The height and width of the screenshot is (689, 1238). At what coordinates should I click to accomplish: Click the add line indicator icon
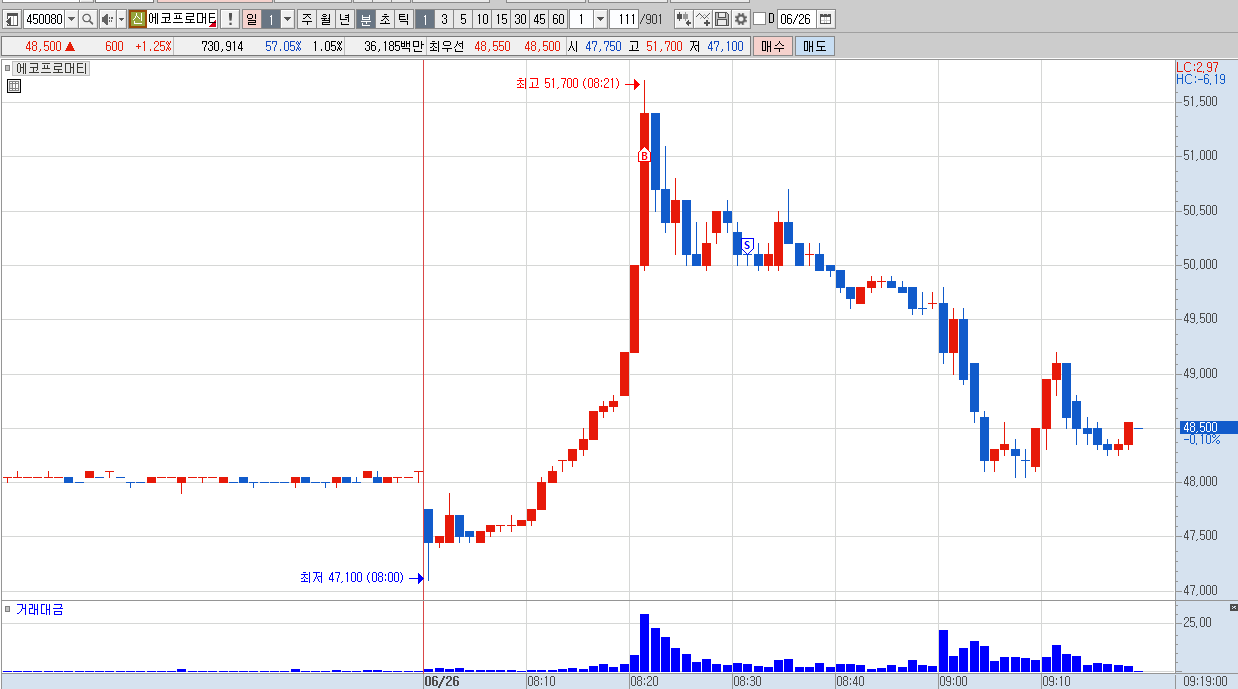(703, 19)
